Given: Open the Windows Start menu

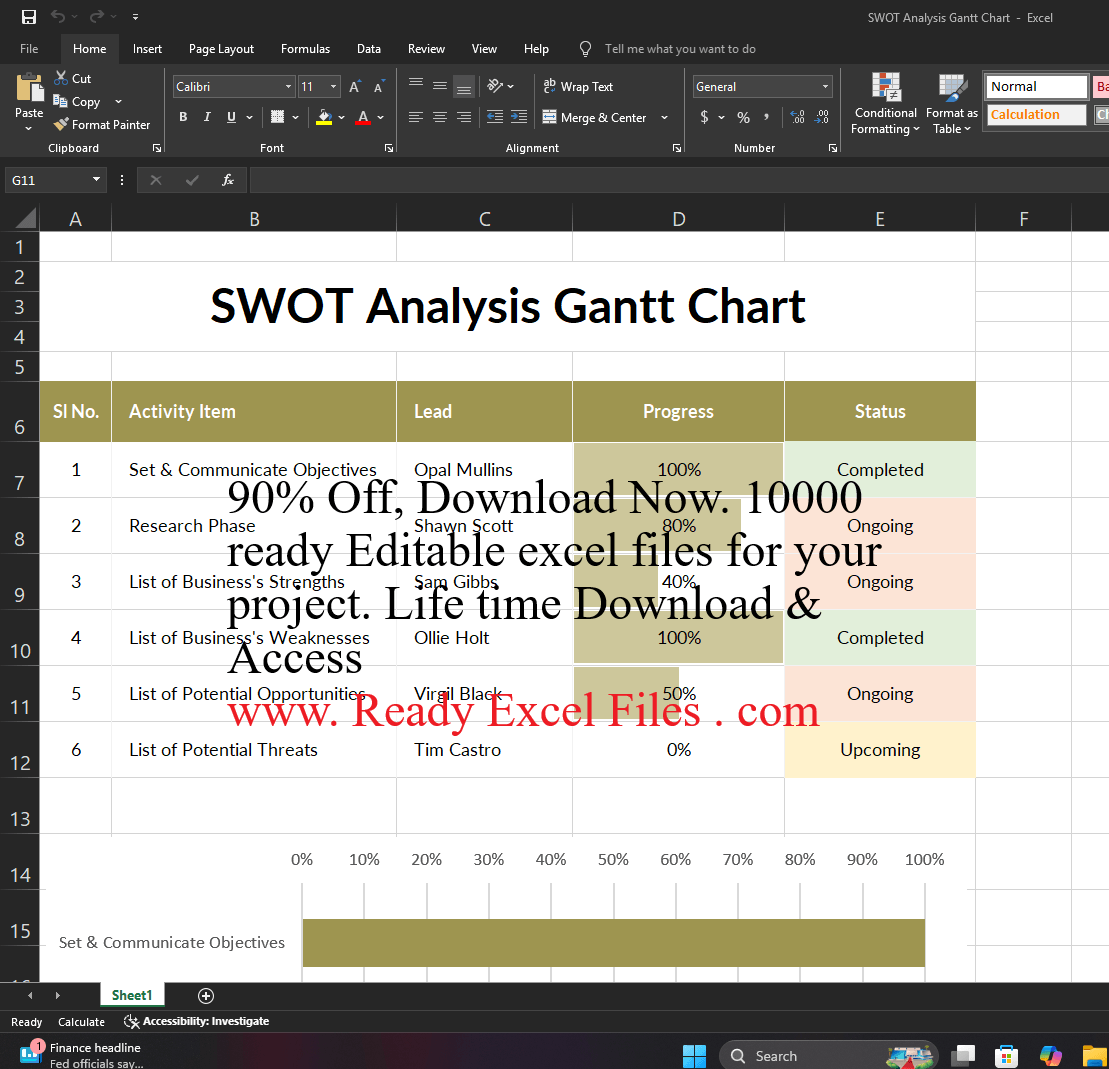Looking at the screenshot, I should pos(694,1056).
